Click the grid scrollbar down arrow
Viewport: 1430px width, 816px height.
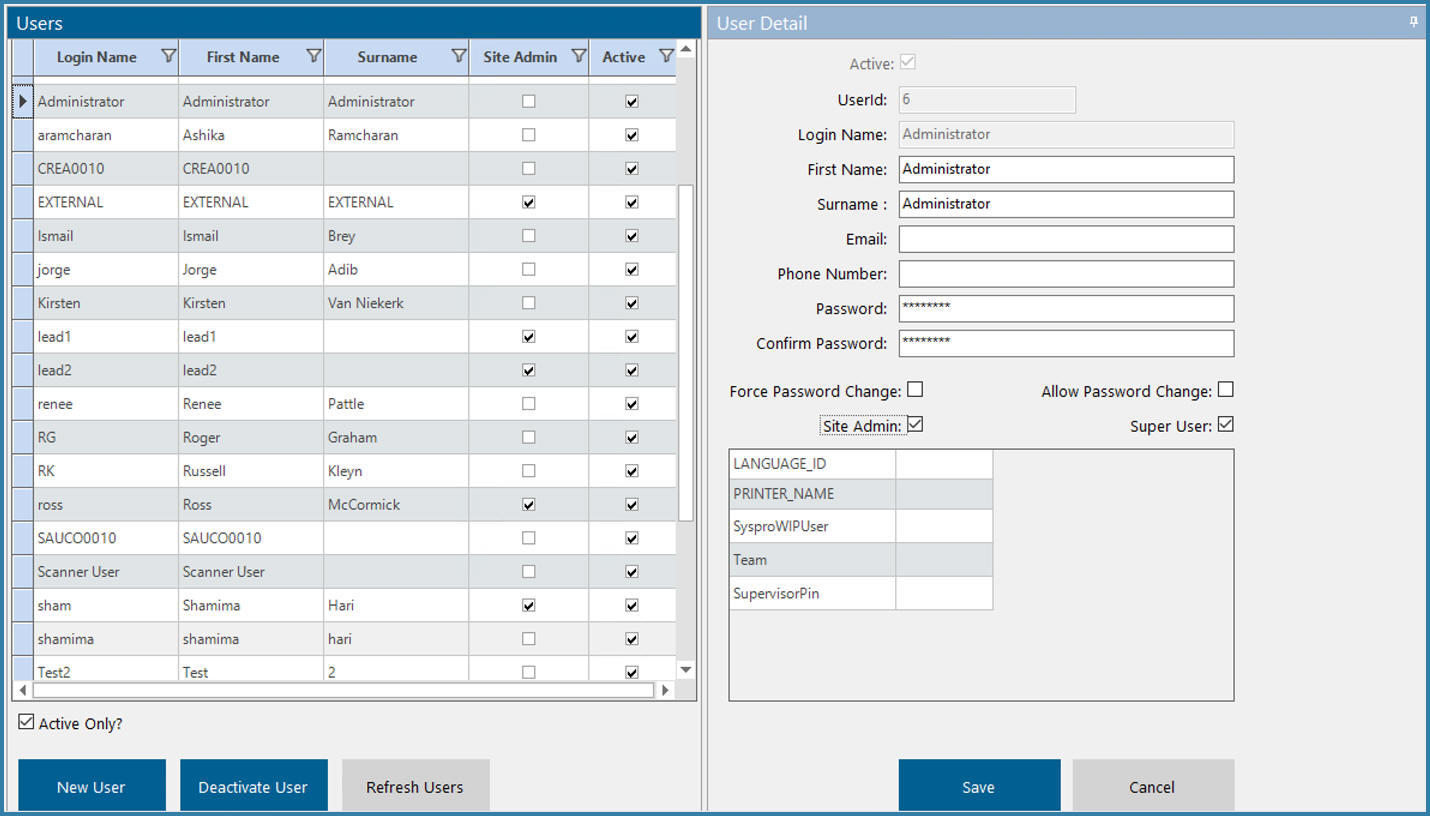pyautogui.click(x=685, y=670)
